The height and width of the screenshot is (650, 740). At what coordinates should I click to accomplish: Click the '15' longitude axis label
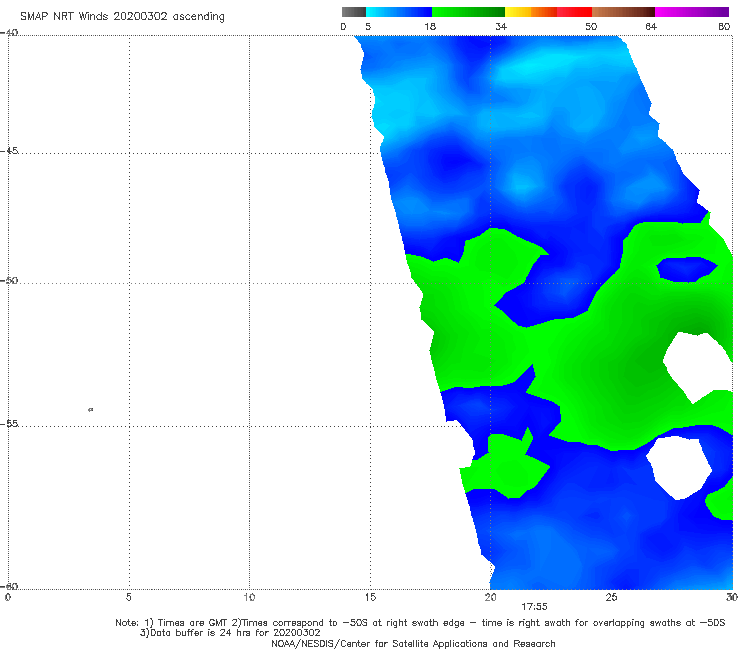(x=370, y=598)
